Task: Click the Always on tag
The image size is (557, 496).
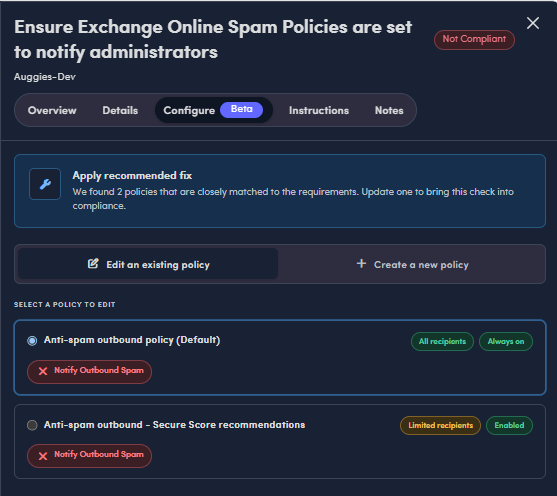Action: [x=506, y=341]
